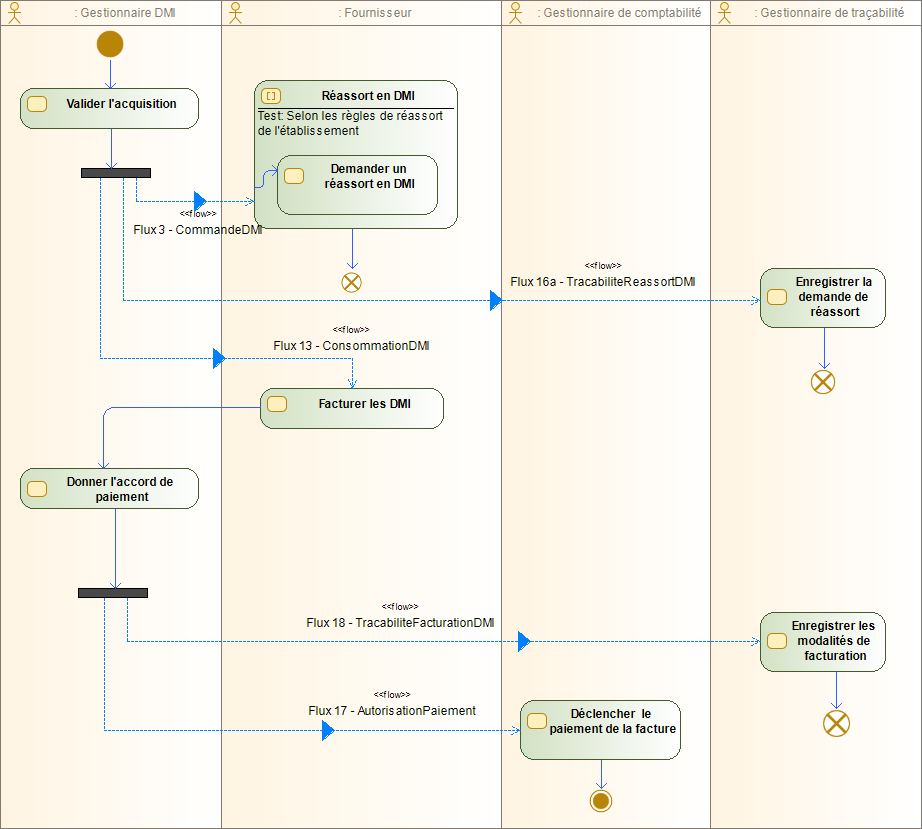
Task: Select the Enregistrer la demande de réassort action
Action: [822, 297]
